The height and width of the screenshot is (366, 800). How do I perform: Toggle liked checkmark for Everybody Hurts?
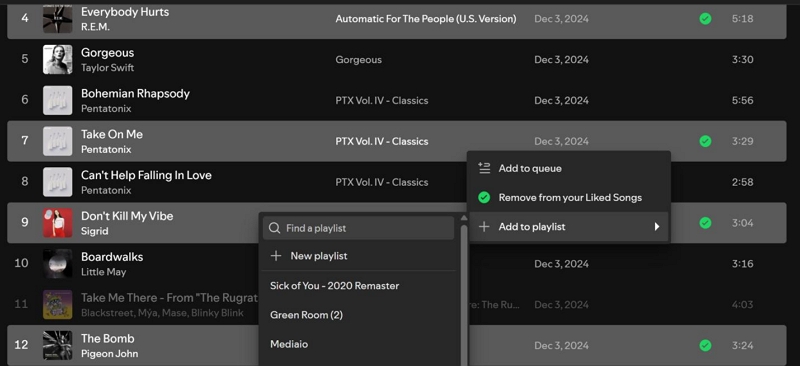click(705, 19)
